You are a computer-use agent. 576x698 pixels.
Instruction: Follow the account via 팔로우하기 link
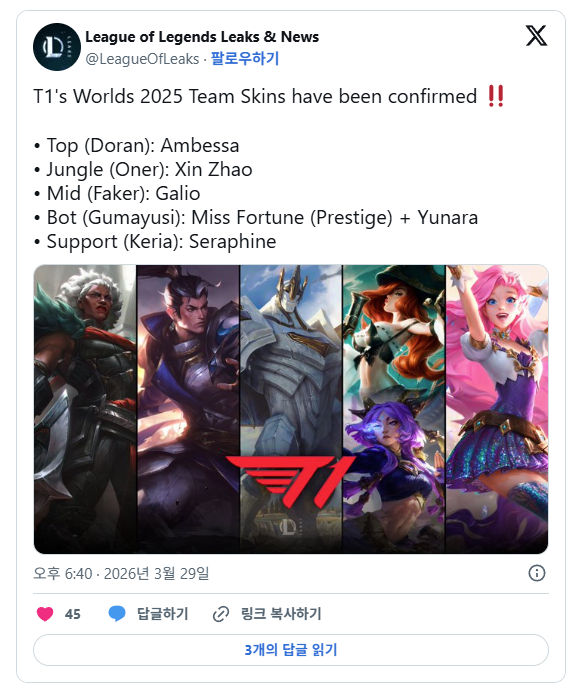[x=244, y=58]
